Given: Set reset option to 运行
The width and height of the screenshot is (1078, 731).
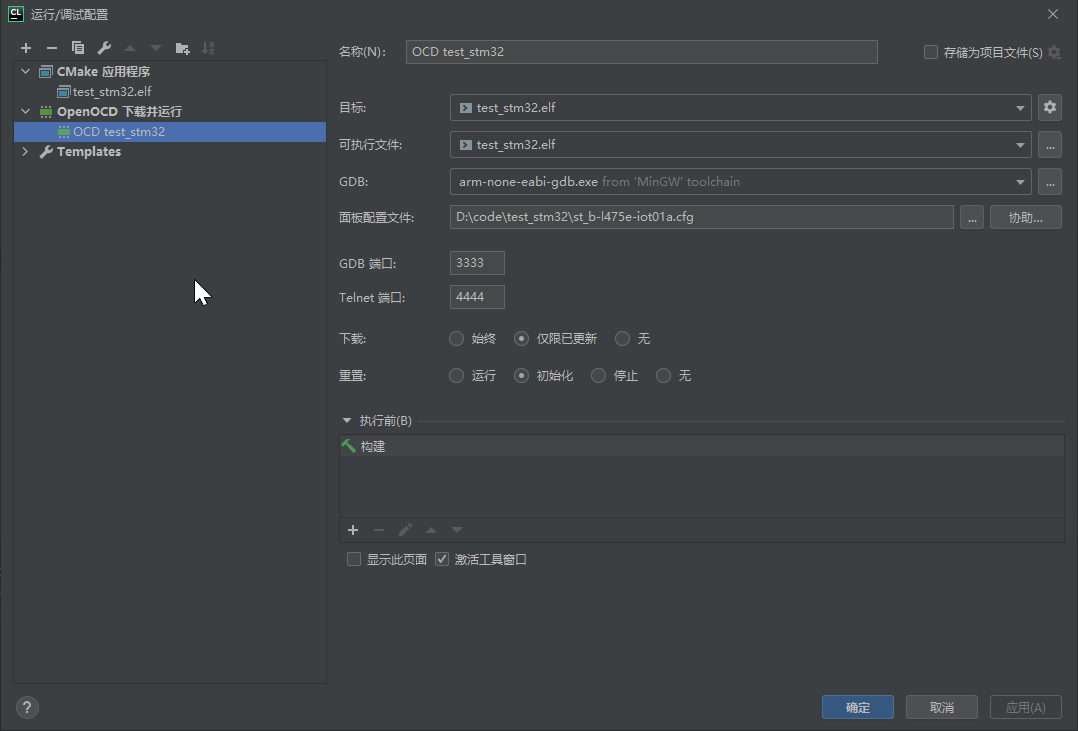Looking at the screenshot, I should coord(456,375).
